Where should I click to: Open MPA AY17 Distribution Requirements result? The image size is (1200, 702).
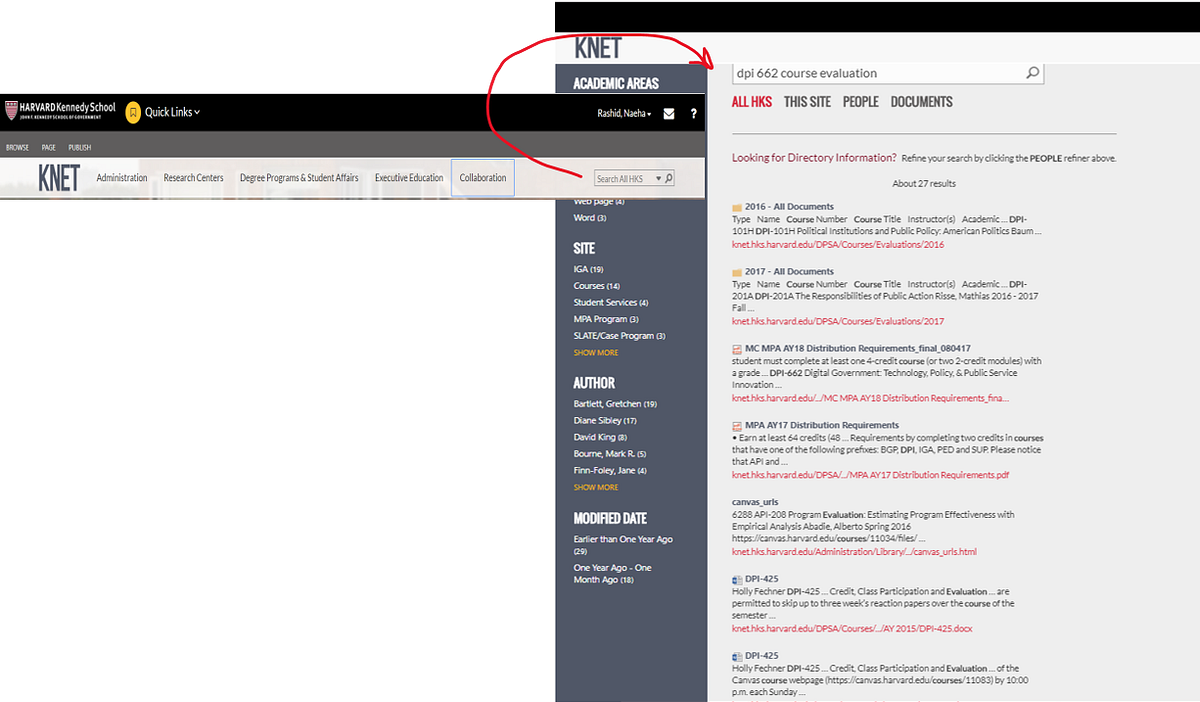(822, 425)
